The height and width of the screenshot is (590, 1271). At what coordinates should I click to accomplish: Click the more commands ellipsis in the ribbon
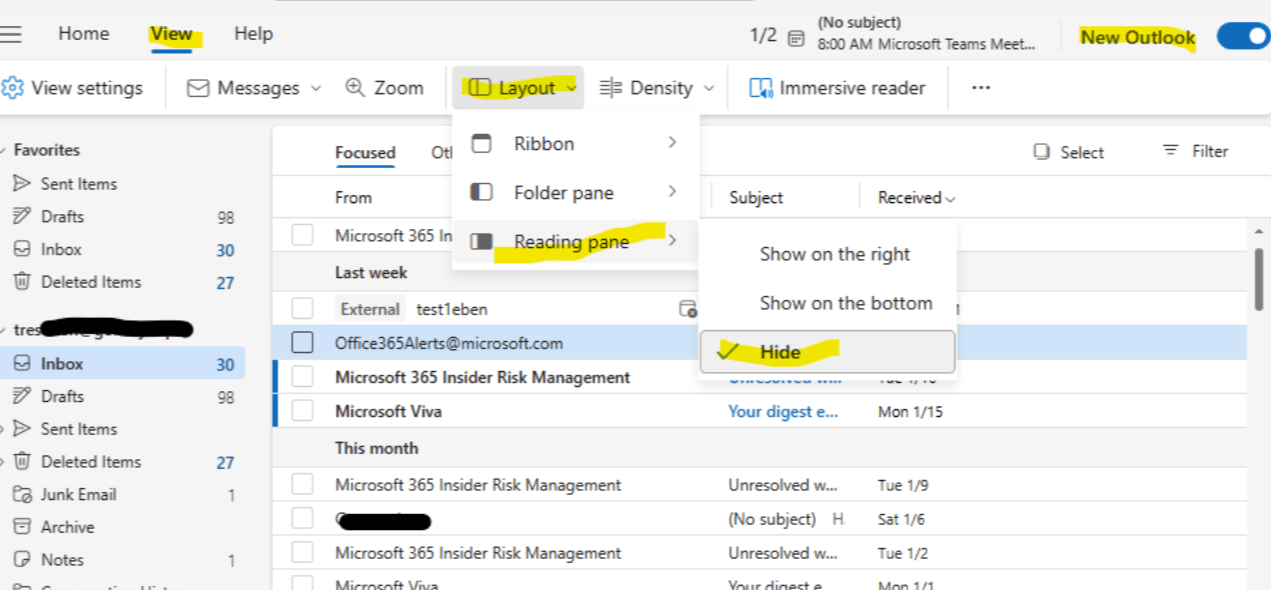tap(980, 88)
